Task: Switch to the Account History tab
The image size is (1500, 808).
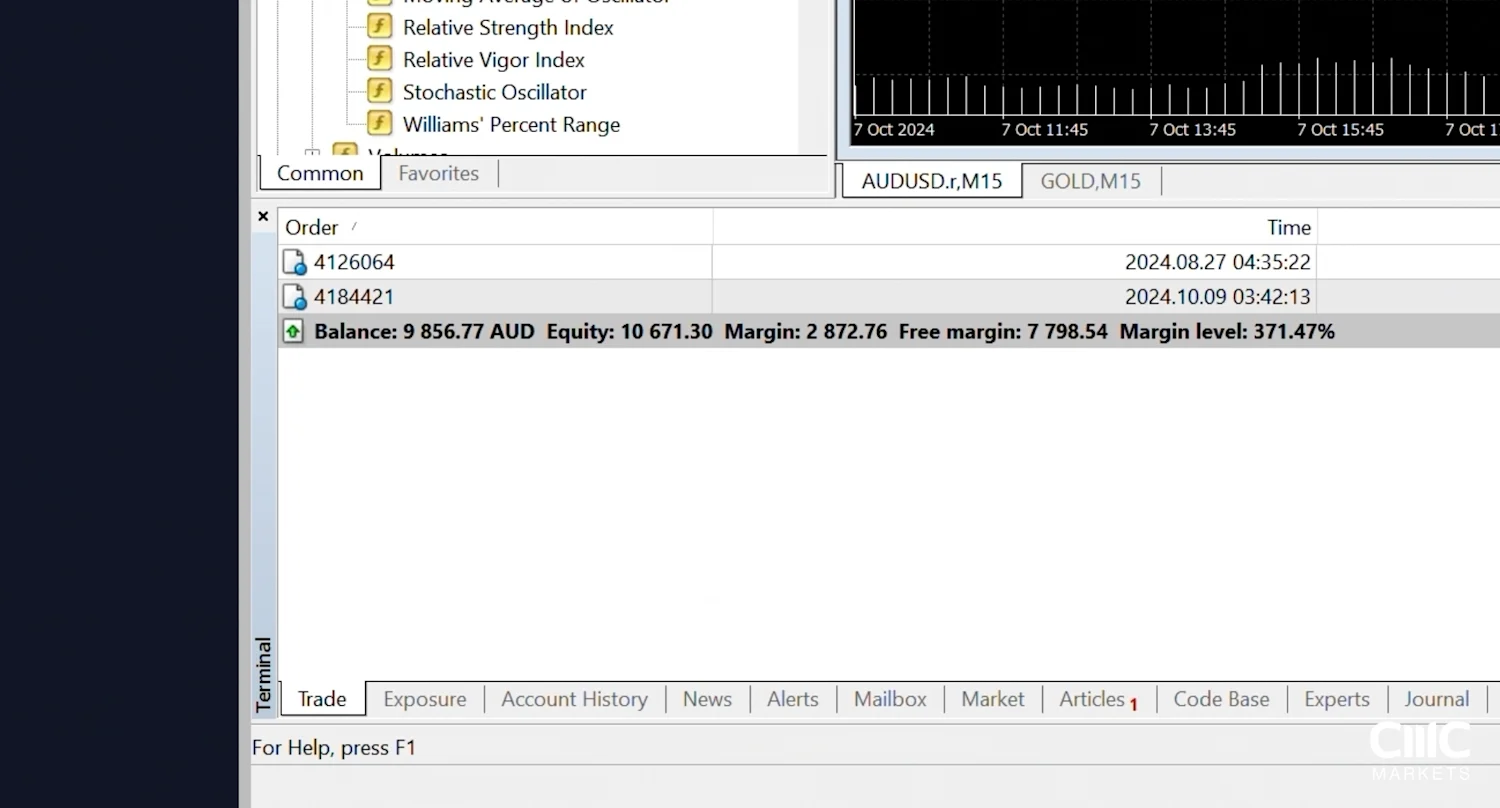Action: 574,698
